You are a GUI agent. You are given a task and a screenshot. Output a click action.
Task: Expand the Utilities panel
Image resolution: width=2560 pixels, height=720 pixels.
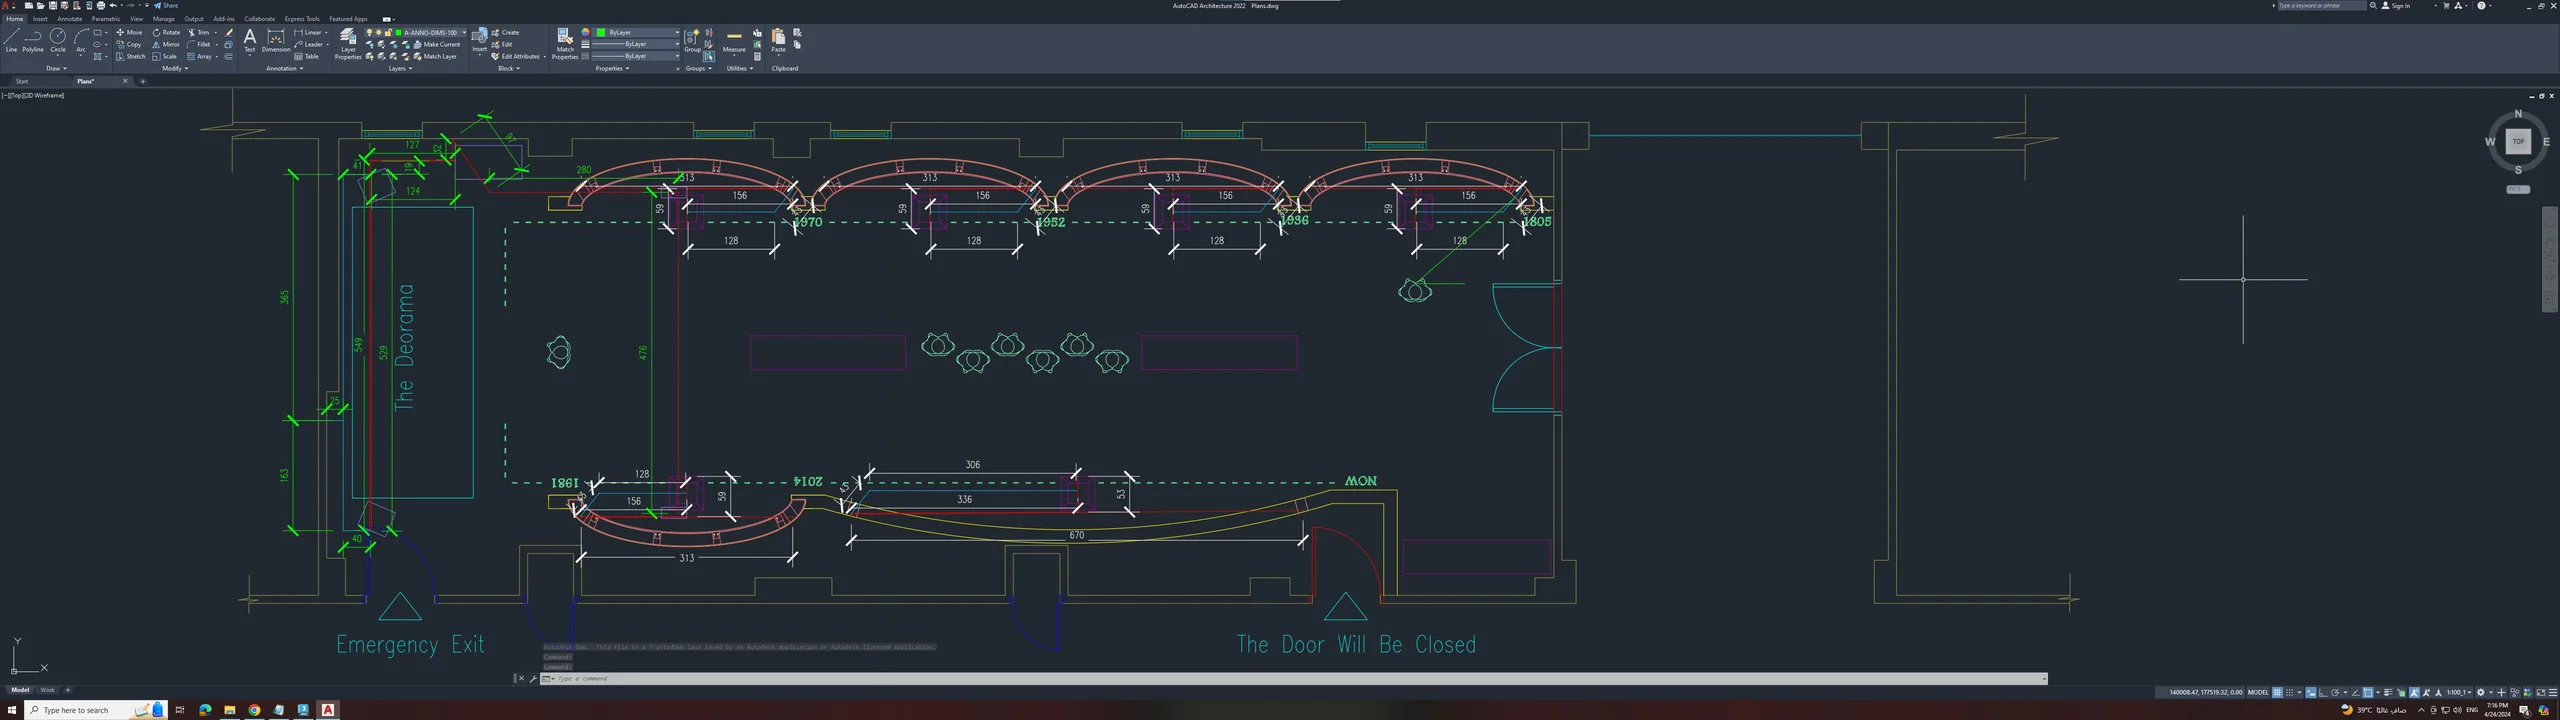click(x=740, y=68)
